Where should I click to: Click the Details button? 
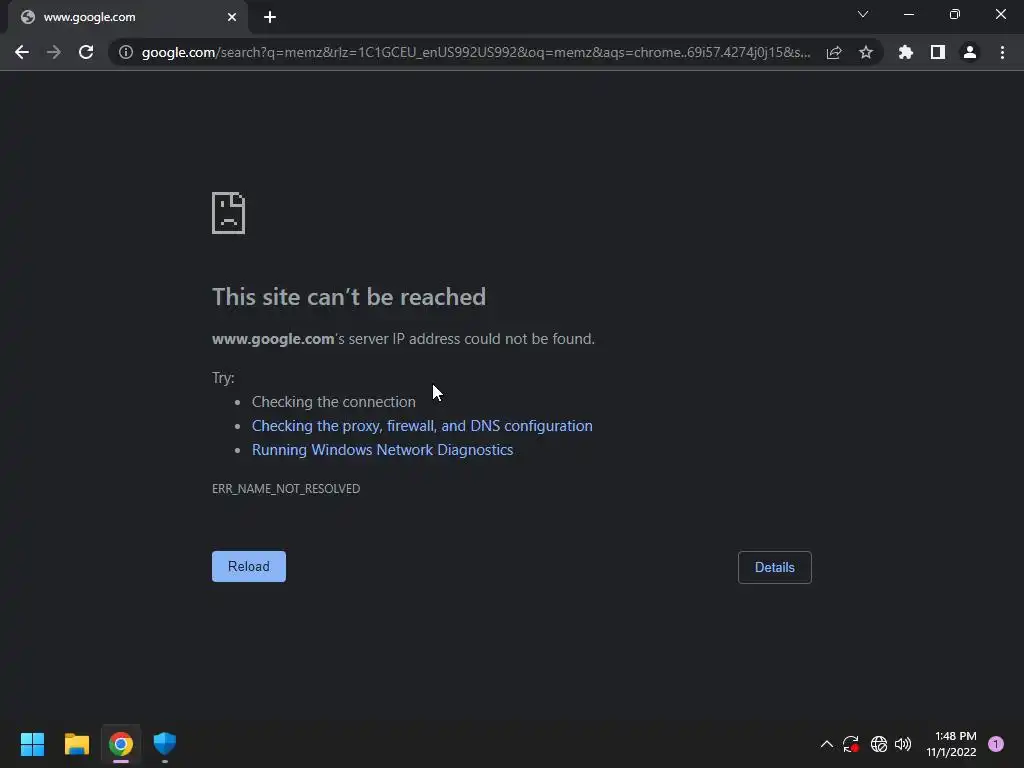(x=775, y=568)
